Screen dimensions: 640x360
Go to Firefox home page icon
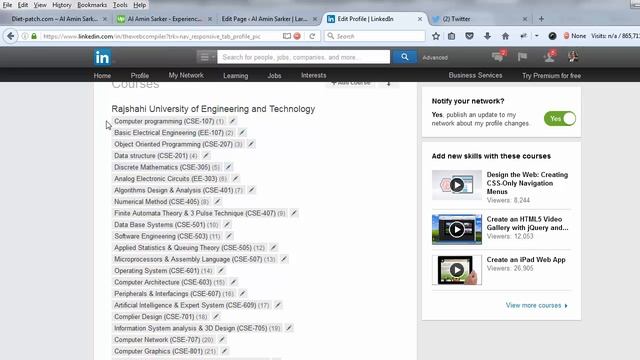pos(505,36)
